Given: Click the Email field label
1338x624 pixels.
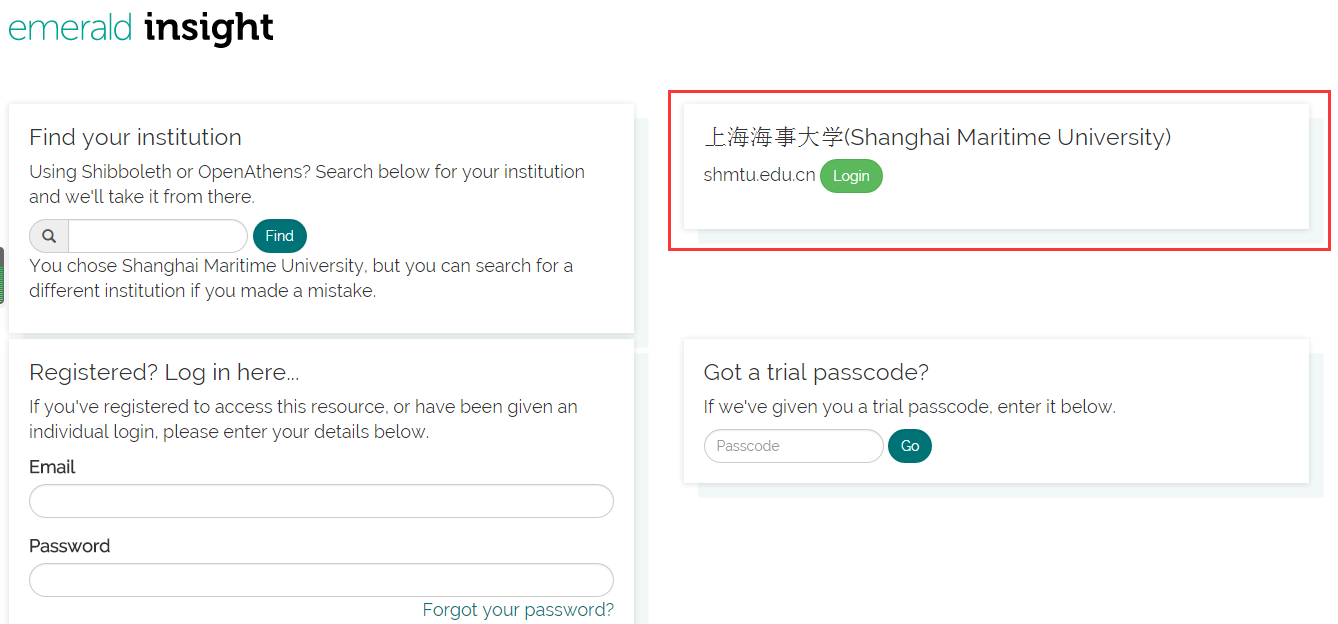Looking at the screenshot, I should click(52, 467).
